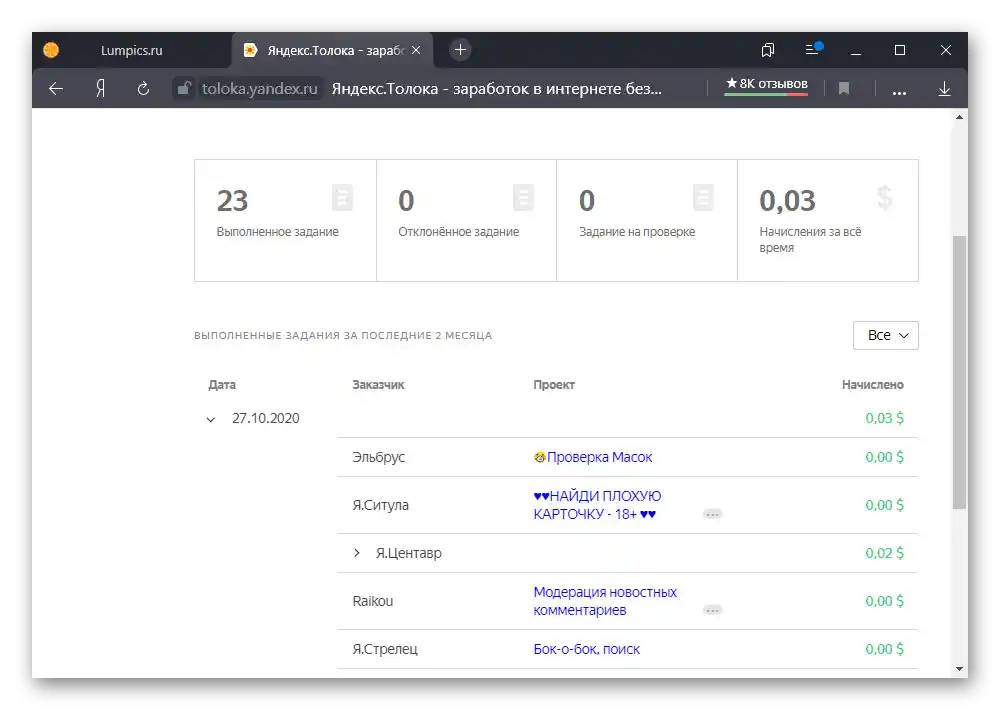
Task: Click document icon on Задание на проверке card
Action: click(703, 197)
